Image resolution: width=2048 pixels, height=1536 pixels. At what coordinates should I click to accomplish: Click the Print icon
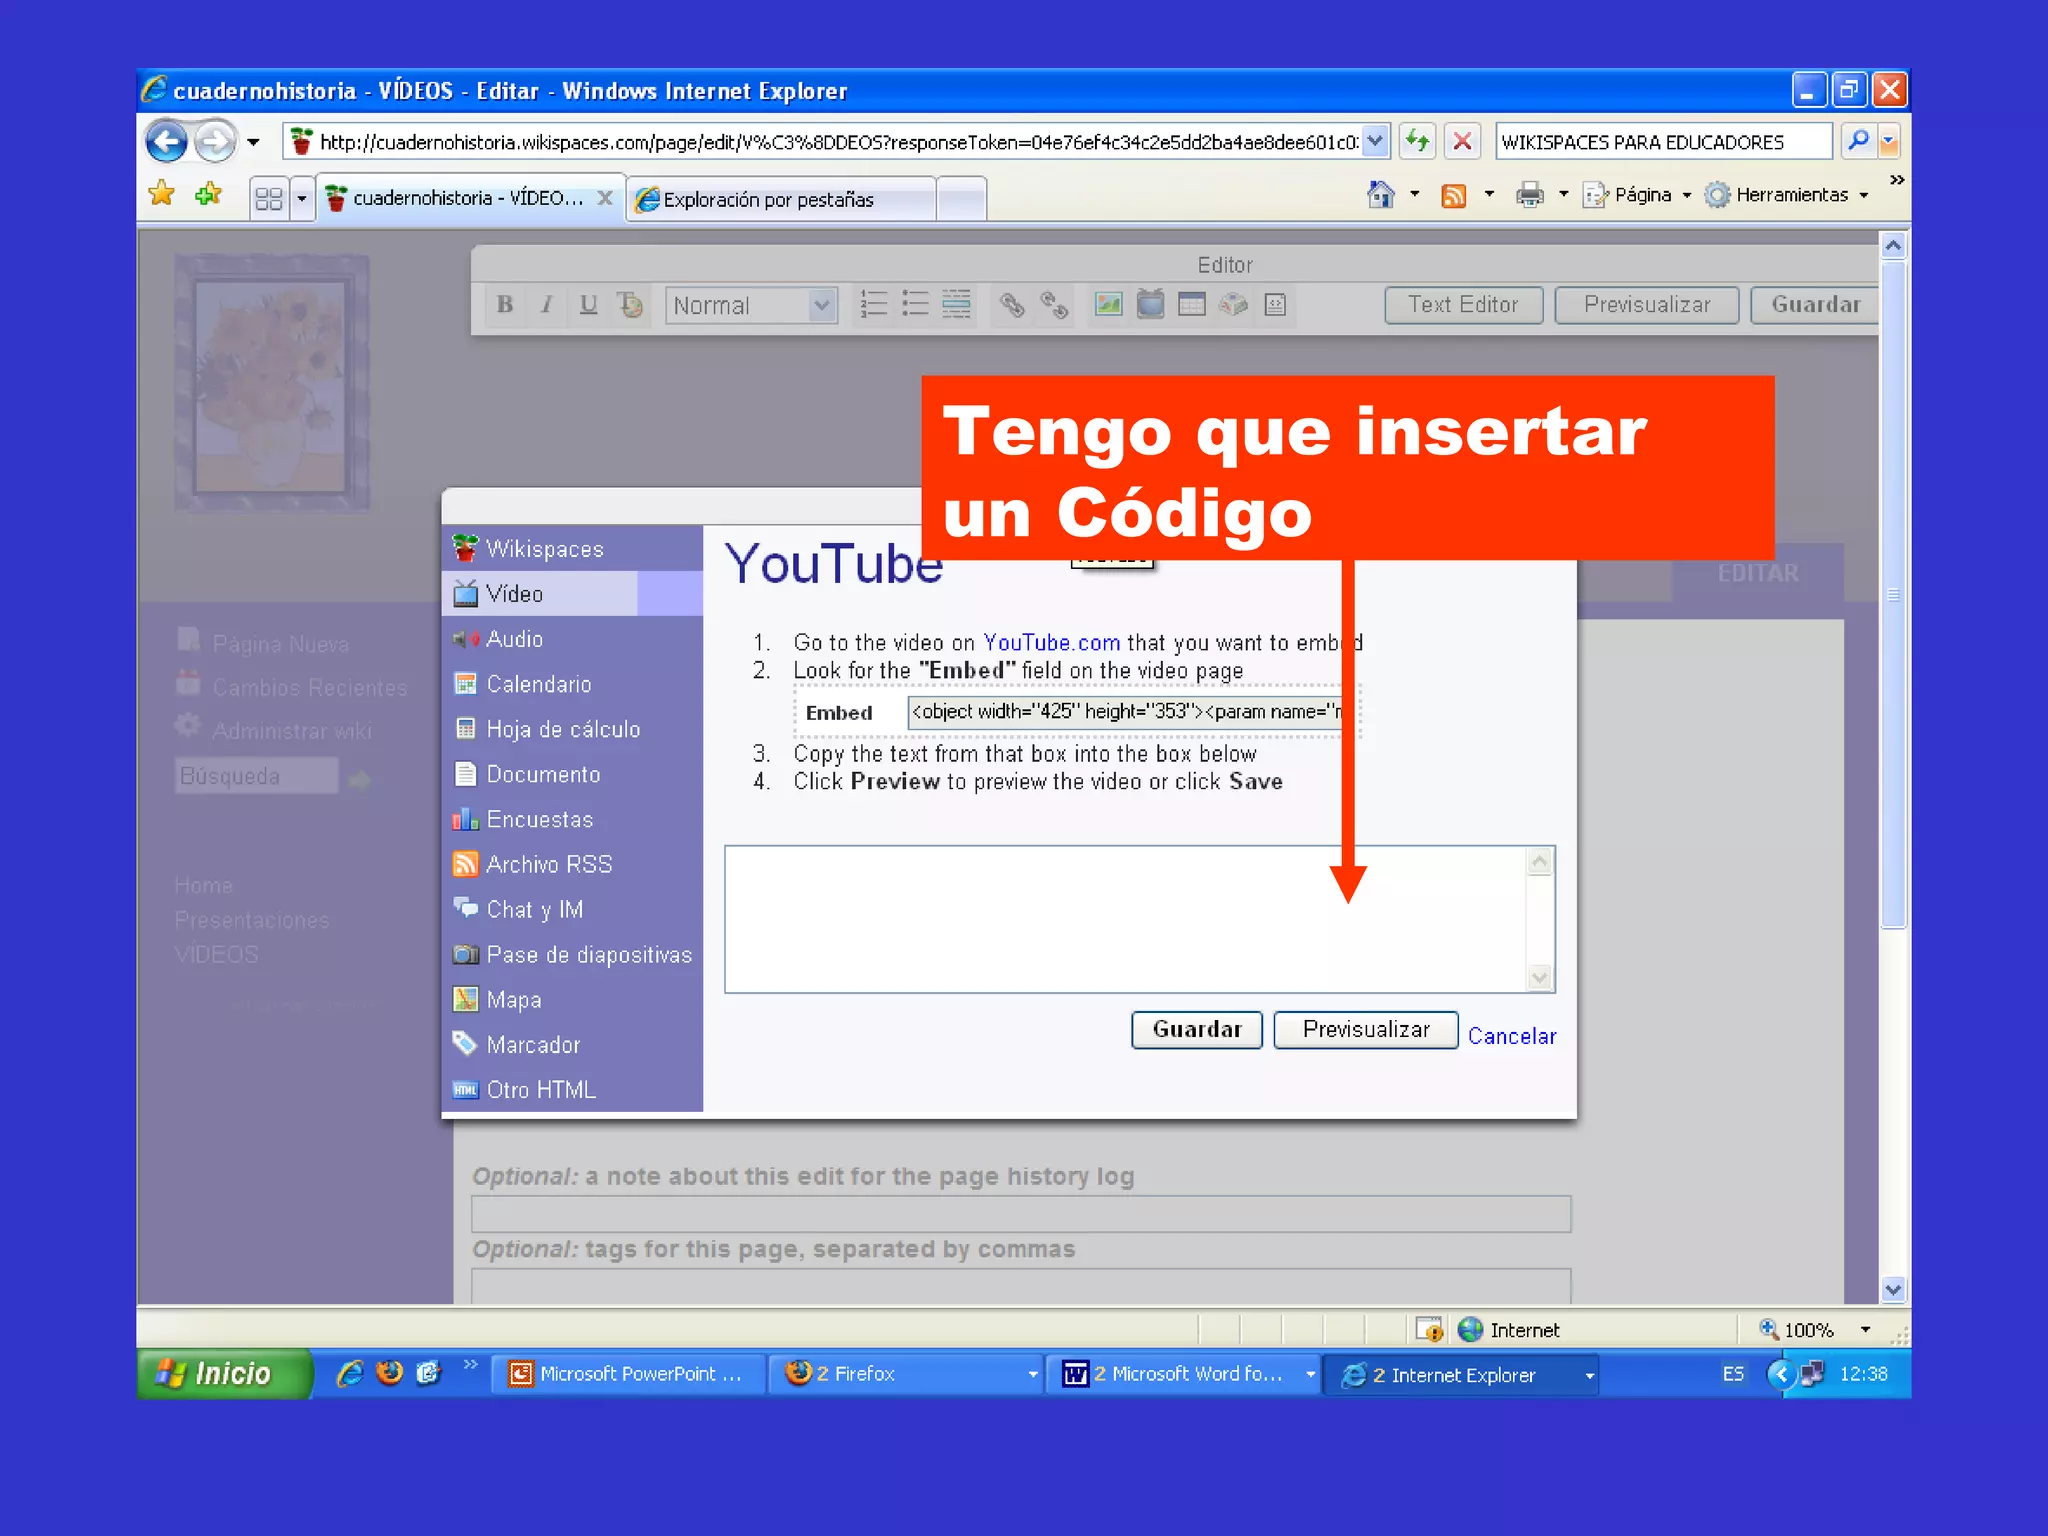1529,195
